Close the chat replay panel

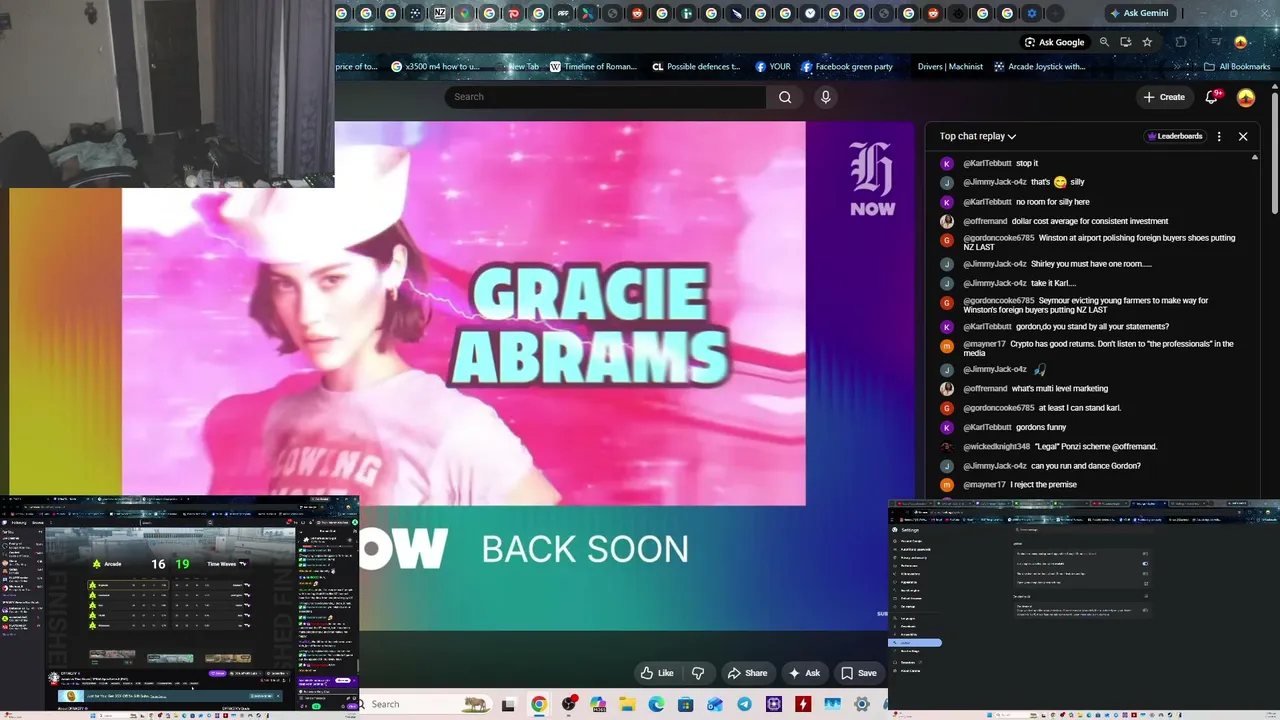[x=1243, y=136]
